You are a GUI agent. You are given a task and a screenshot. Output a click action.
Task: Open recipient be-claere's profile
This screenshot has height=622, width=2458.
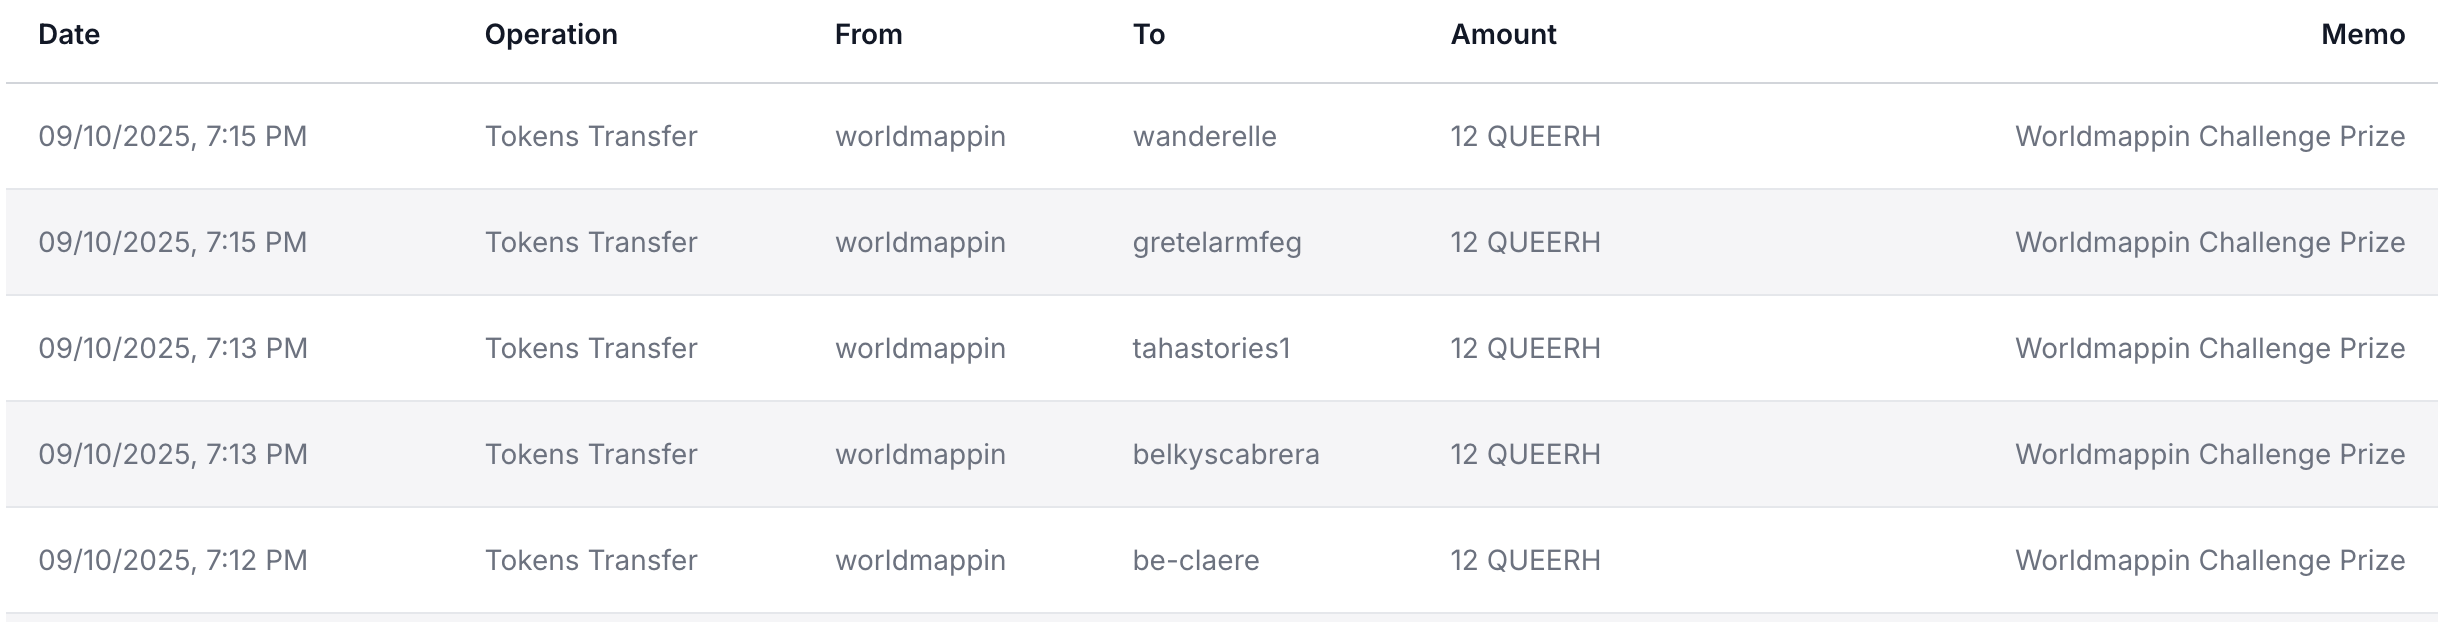tap(1196, 560)
